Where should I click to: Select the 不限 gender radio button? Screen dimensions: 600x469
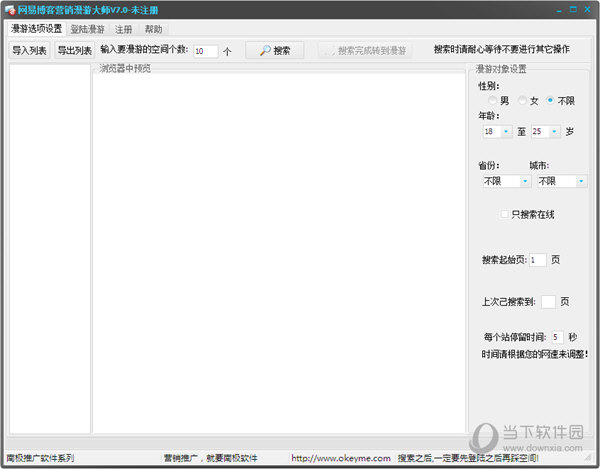(550, 100)
